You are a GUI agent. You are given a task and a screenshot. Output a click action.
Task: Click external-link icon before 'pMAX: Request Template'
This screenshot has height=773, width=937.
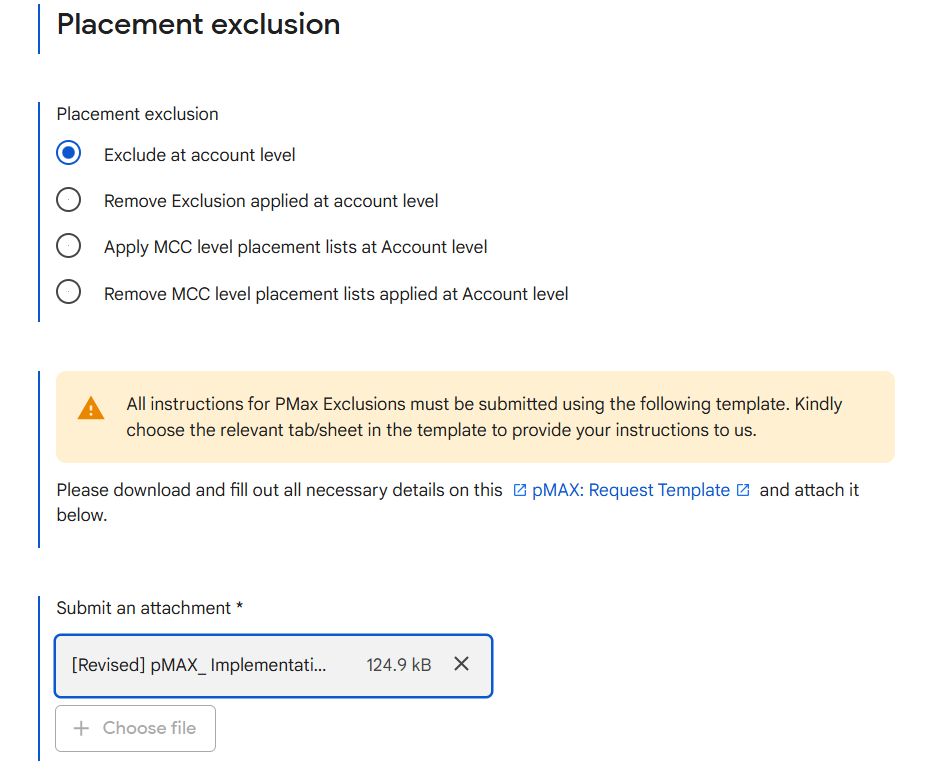click(520, 490)
